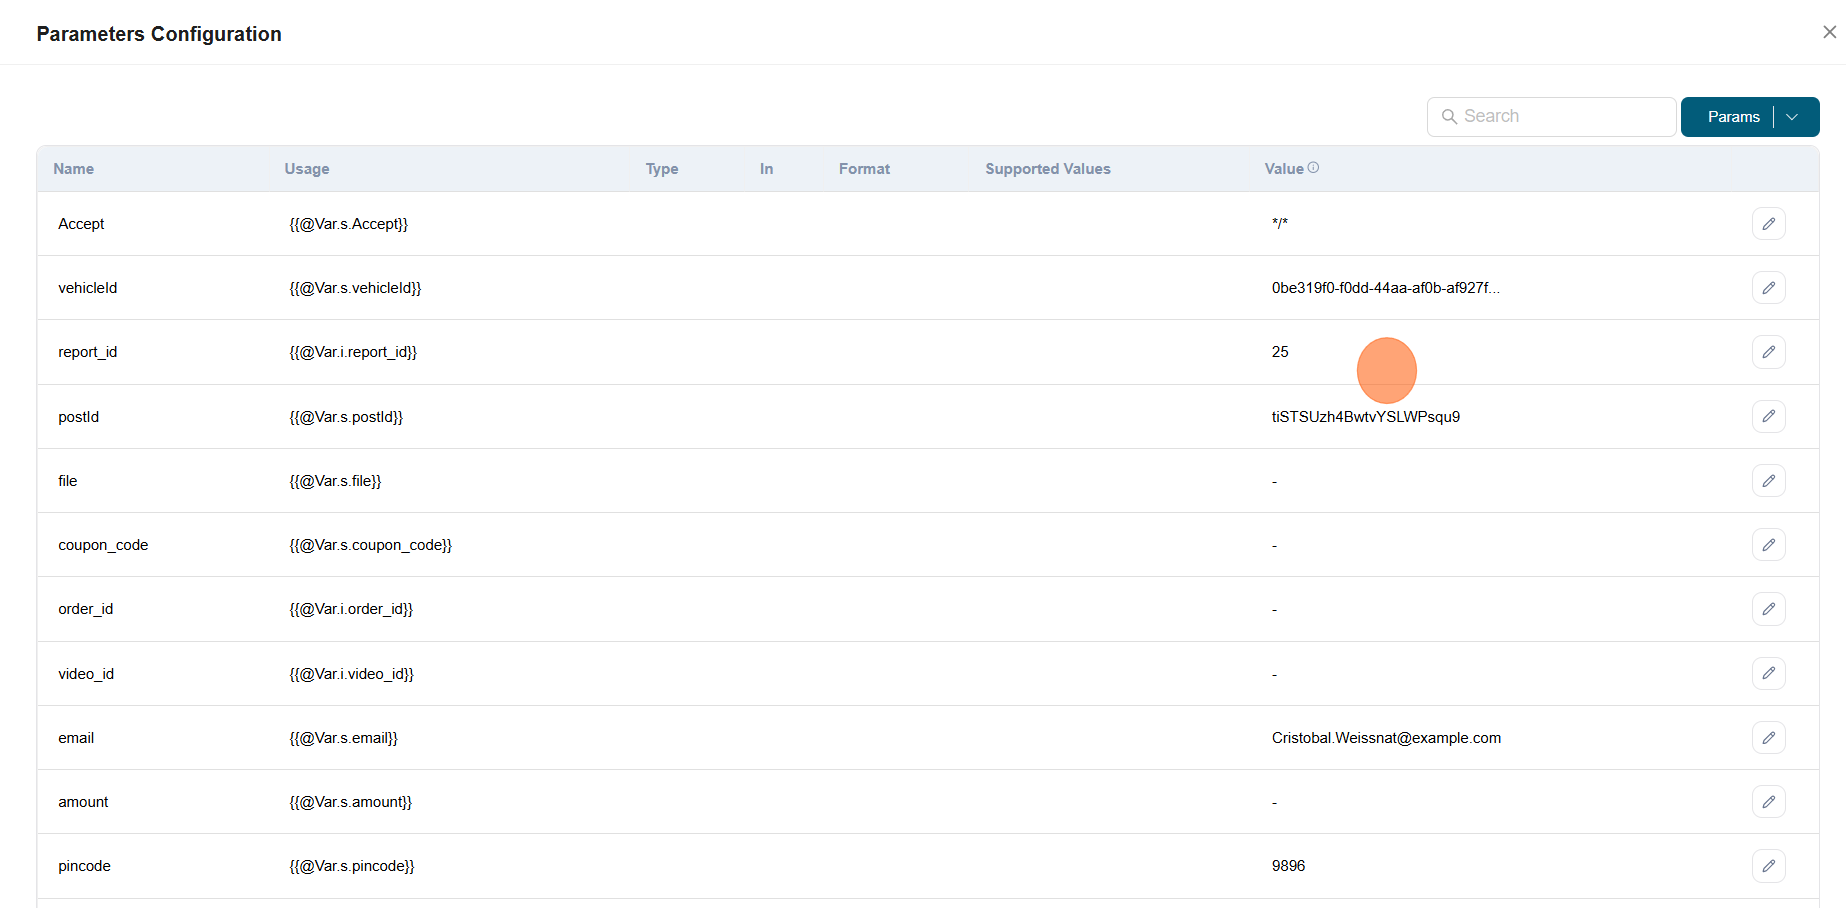Click edit icon for coupon_code
Image resolution: width=1846 pixels, height=908 pixels.
pyautogui.click(x=1768, y=545)
